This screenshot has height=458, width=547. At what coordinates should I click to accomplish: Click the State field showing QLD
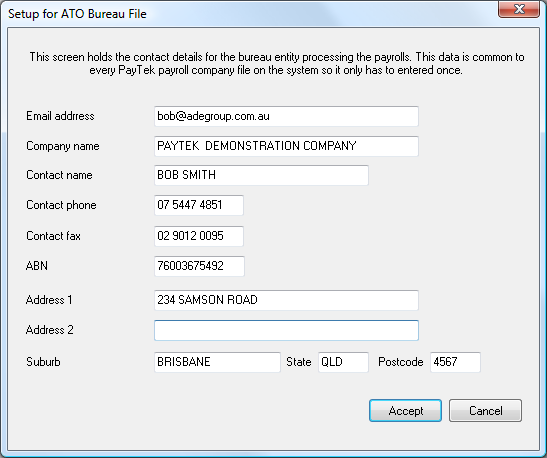(x=343, y=362)
